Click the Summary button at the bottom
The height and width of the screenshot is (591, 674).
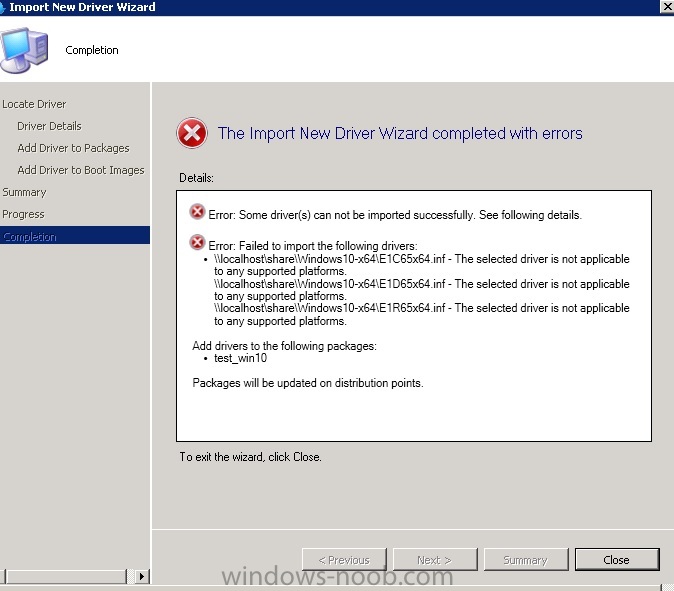[526, 560]
